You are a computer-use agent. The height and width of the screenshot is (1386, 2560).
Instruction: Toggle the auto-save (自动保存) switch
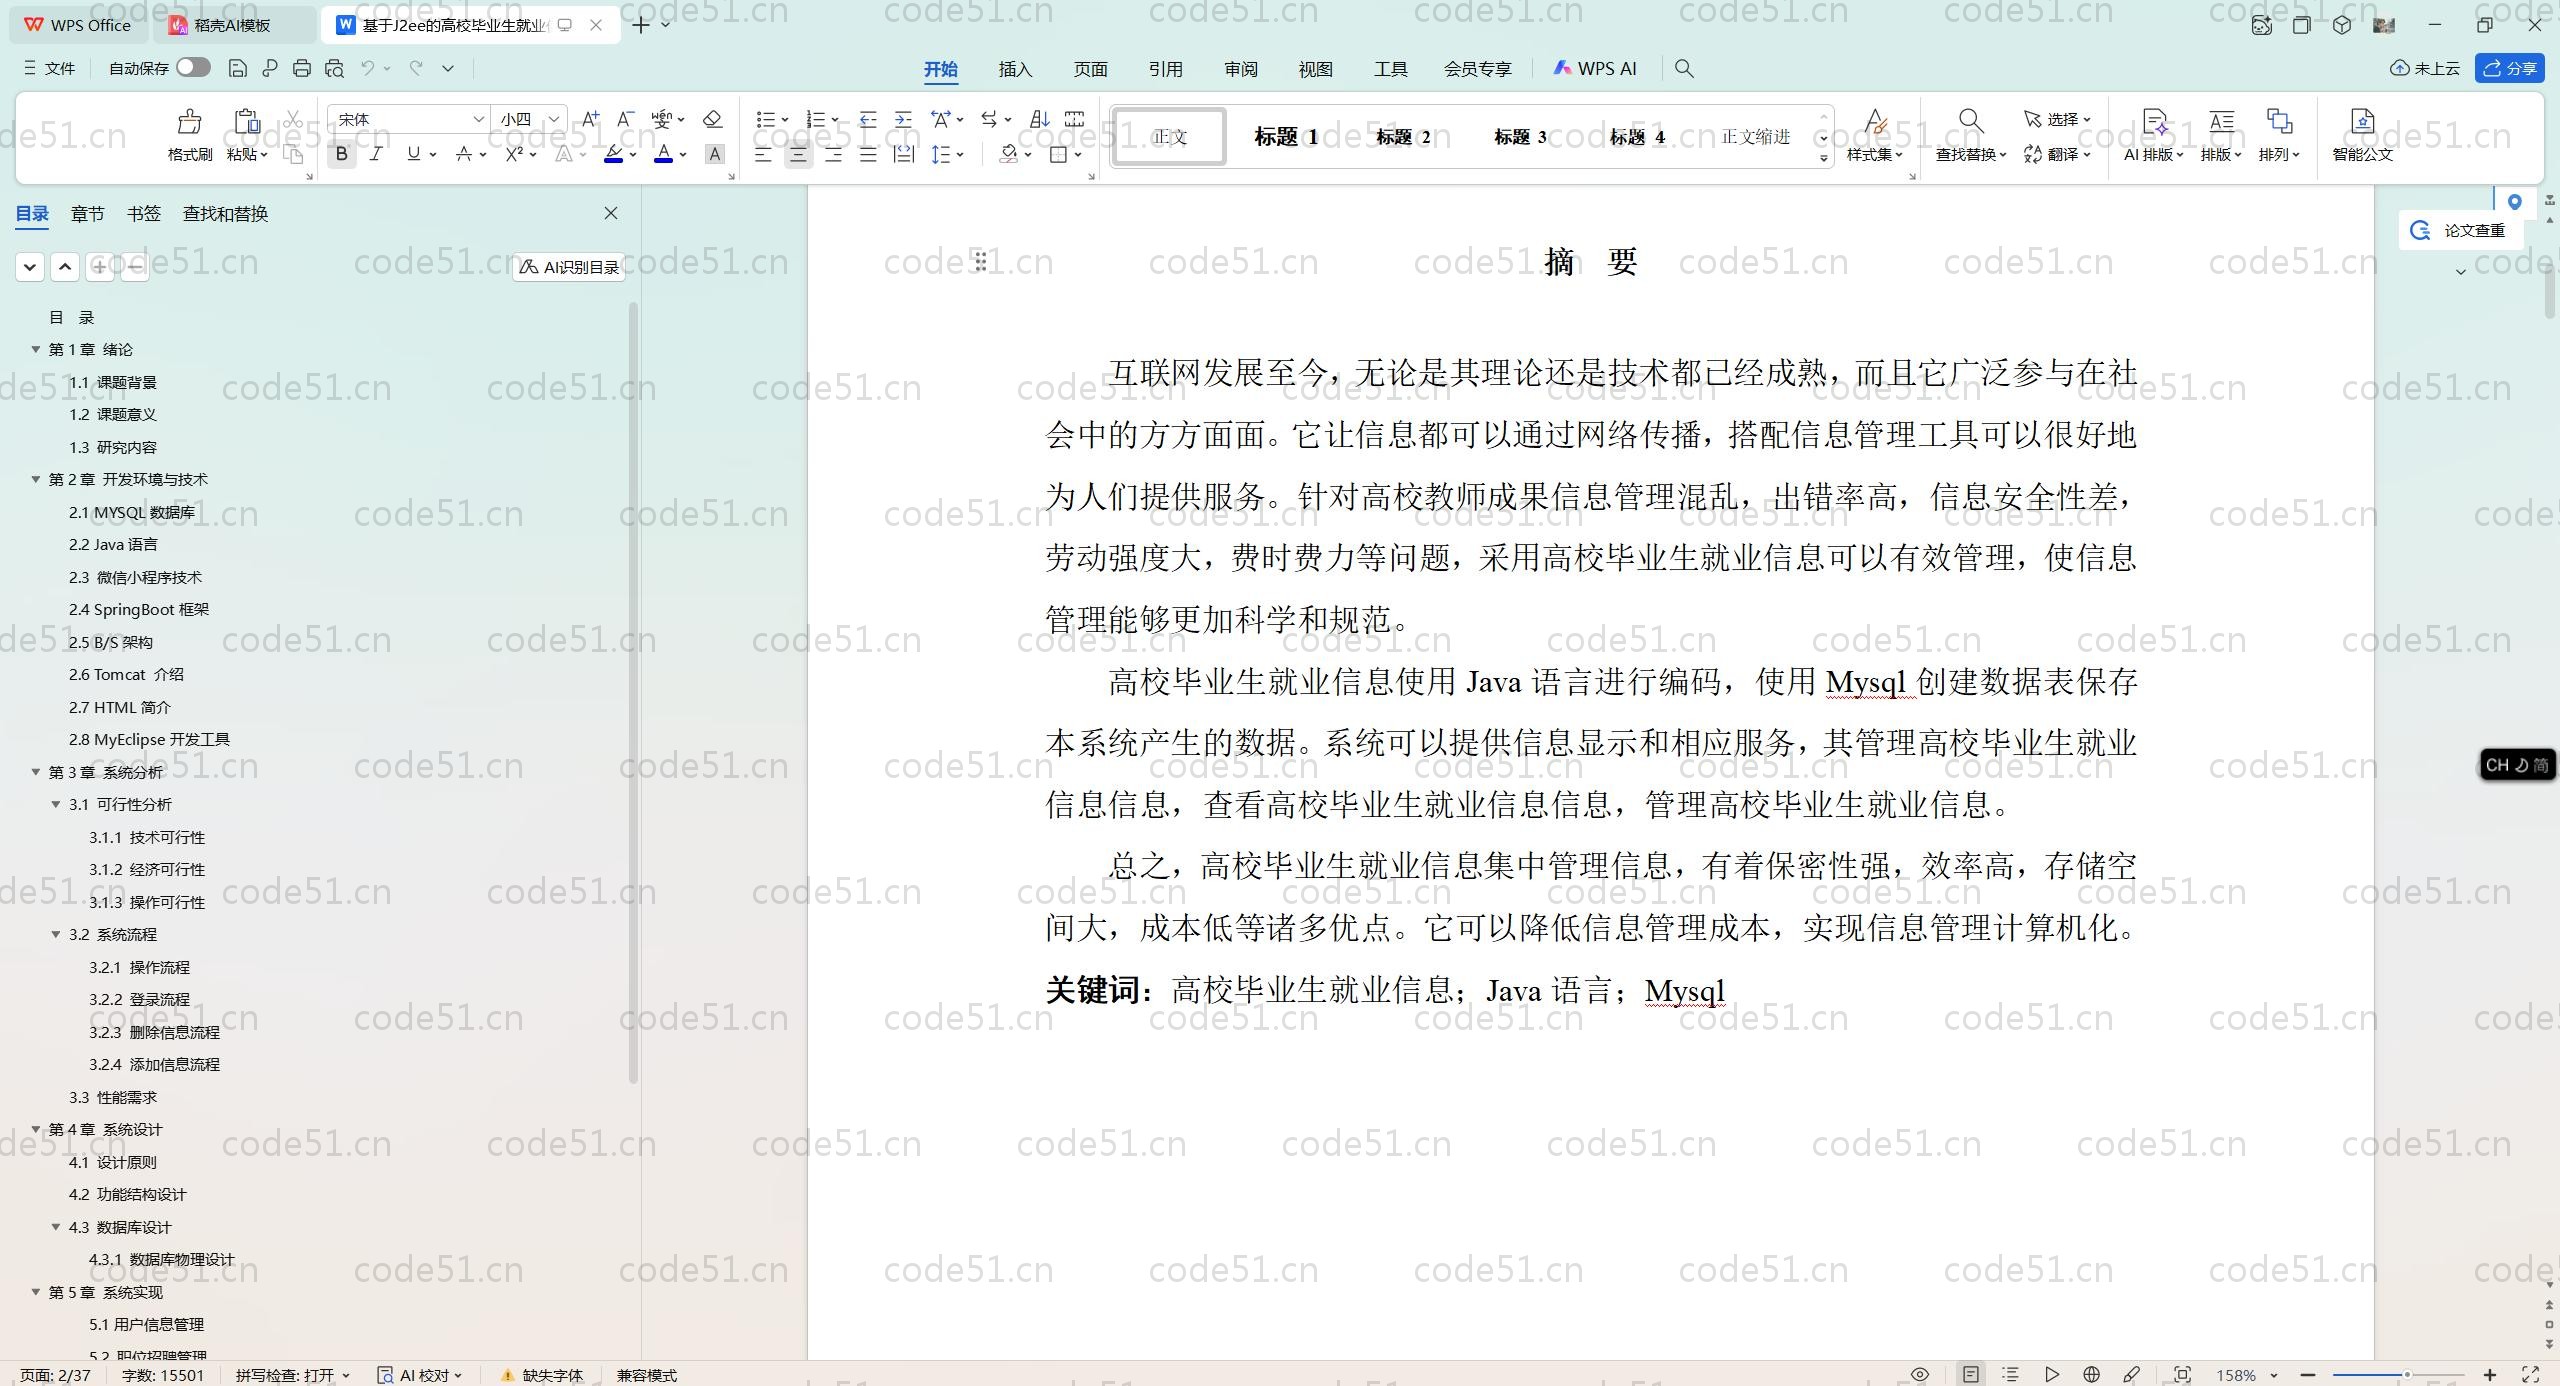click(193, 67)
